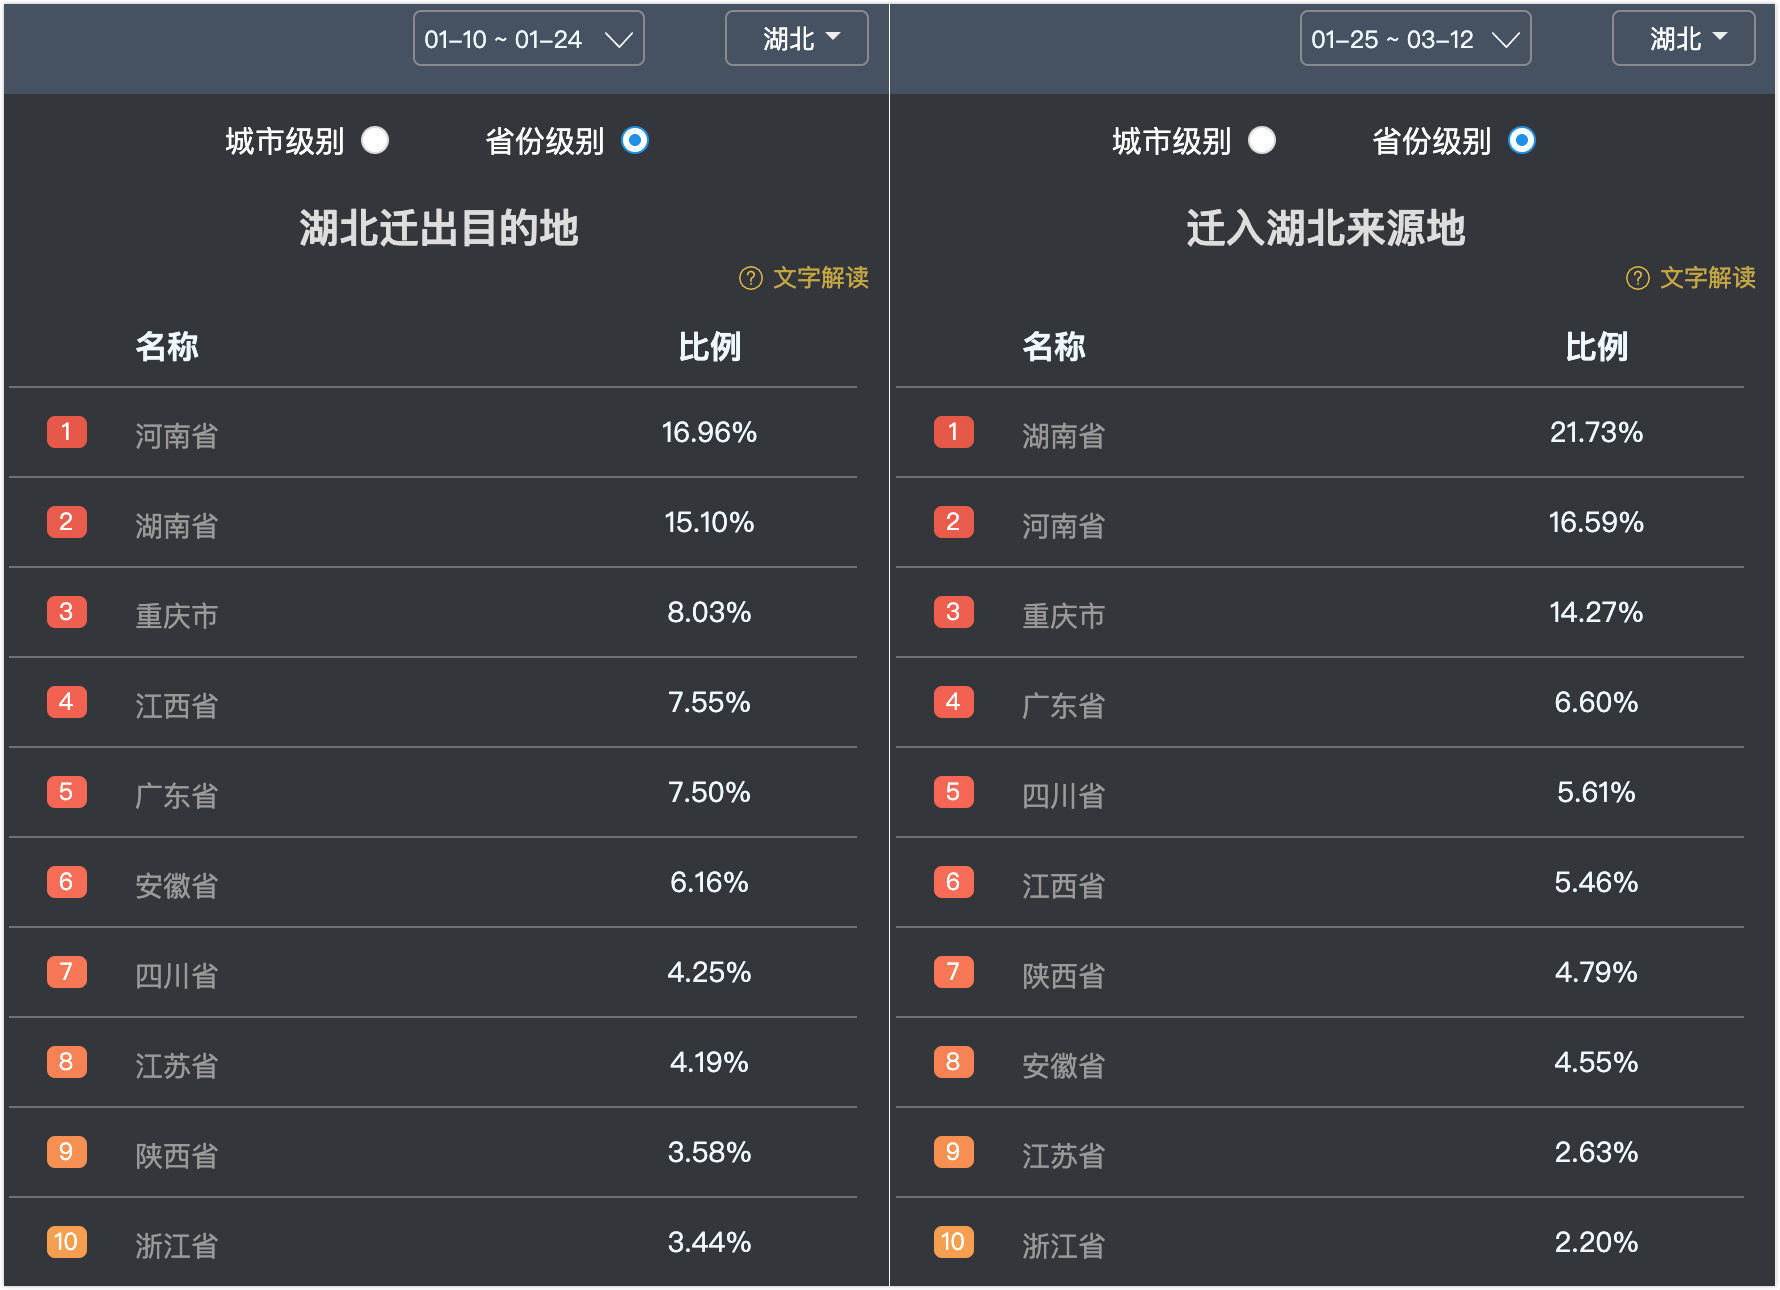Click rank 7 badge beside 四川省 in left list

coord(67,972)
